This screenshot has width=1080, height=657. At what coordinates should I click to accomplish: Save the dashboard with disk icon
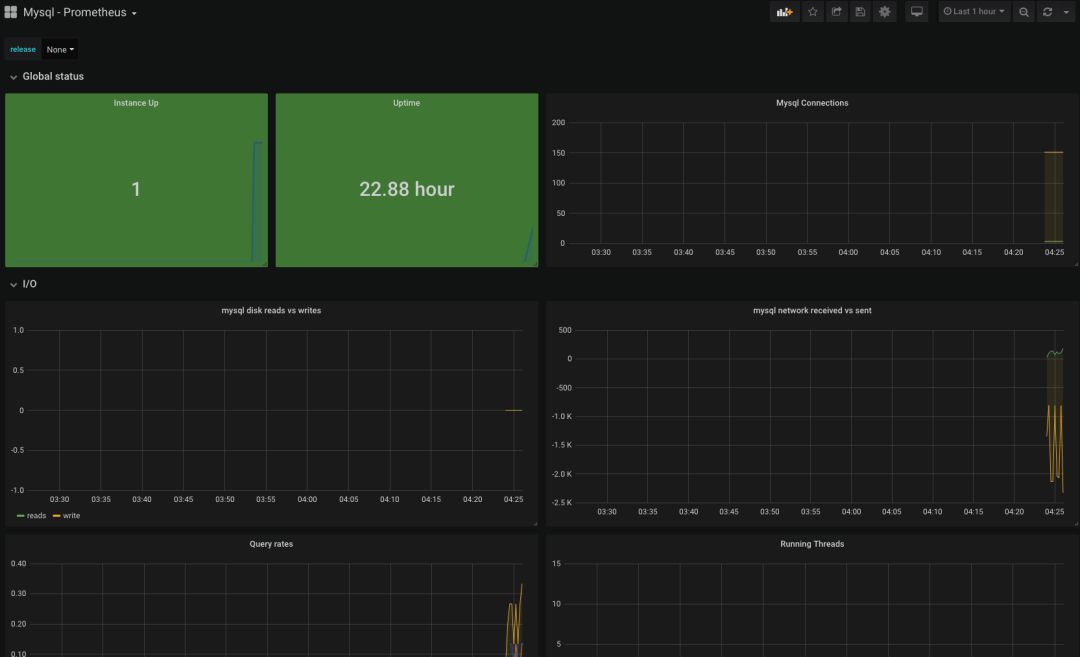[860, 12]
